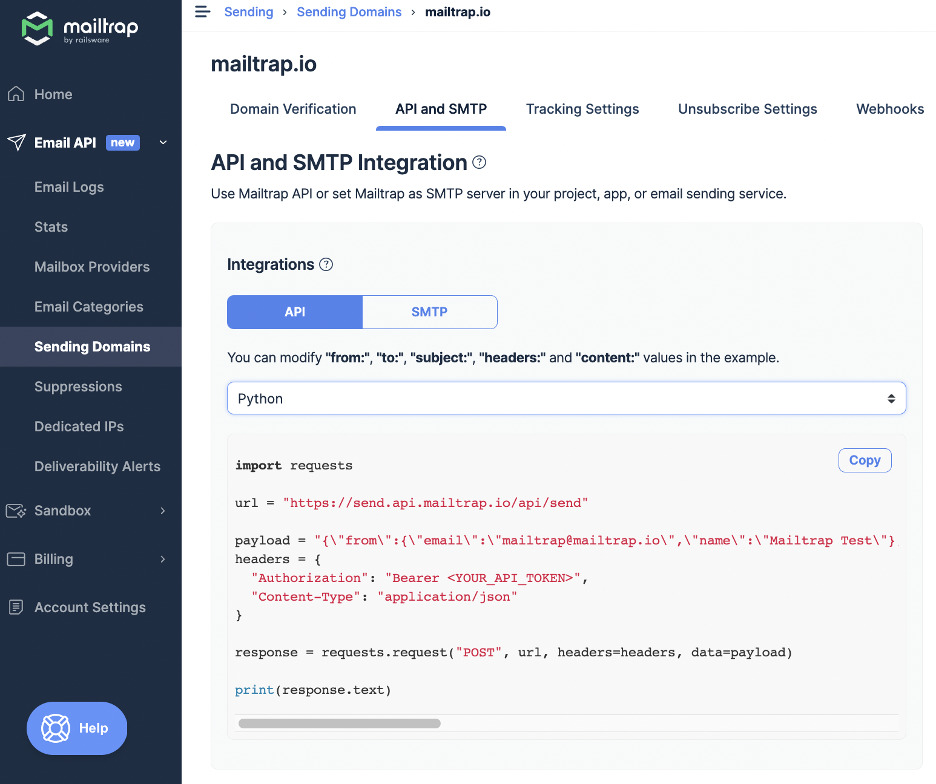The height and width of the screenshot is (784, 936).
Task: Open help icon beside API and SMTP Integration
Action: (x=479, y=163)
